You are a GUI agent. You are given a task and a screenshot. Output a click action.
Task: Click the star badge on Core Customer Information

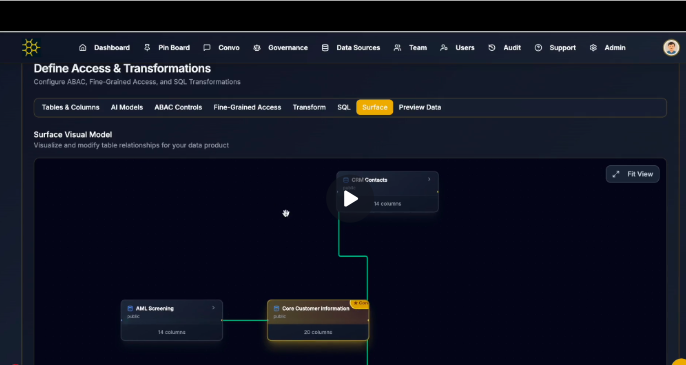360,303
